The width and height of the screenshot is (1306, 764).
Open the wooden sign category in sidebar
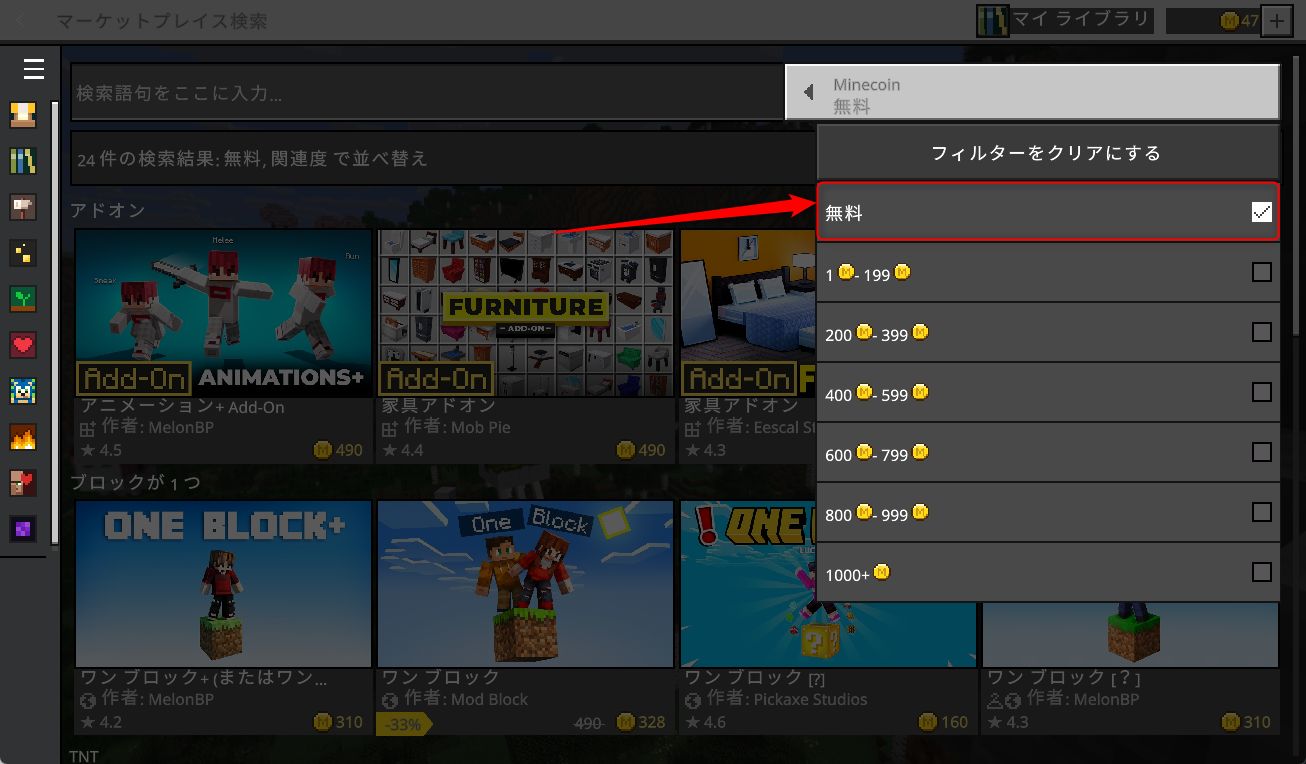tap(23, 207)
